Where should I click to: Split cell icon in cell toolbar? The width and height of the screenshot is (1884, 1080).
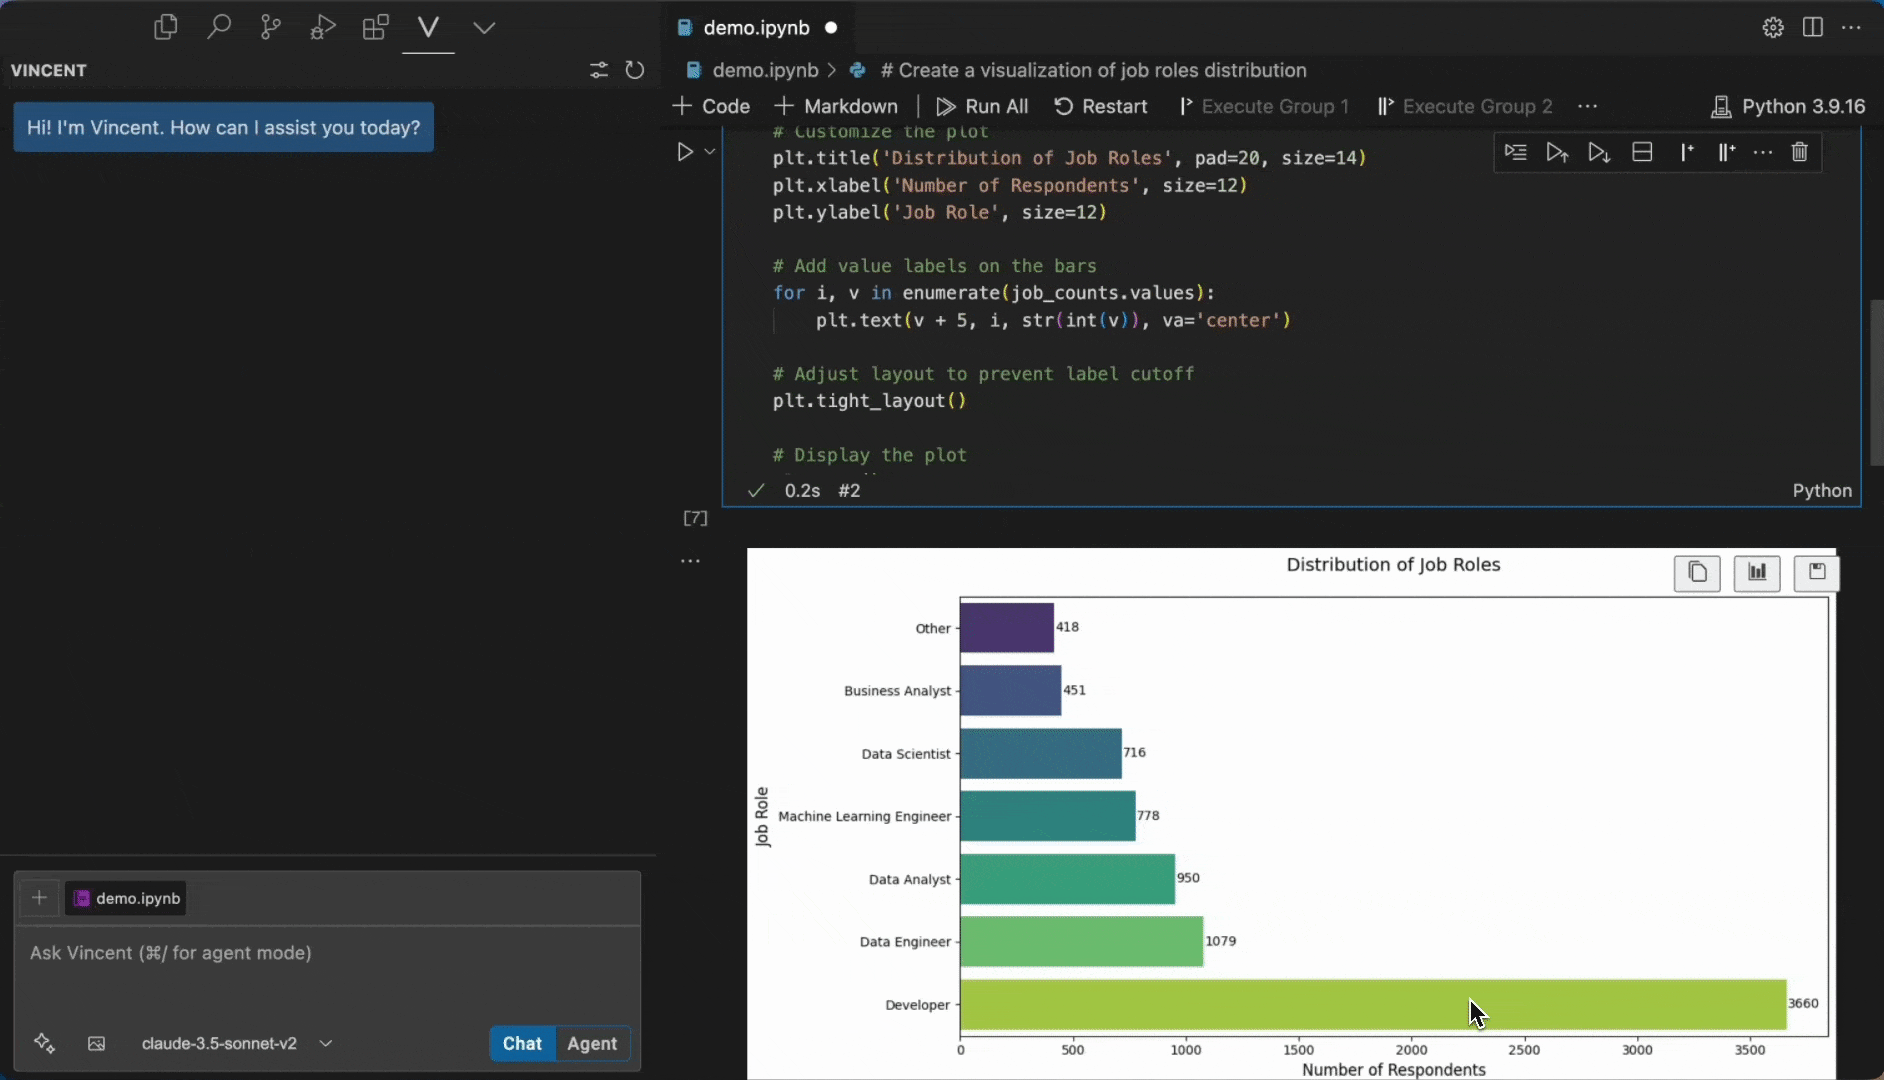[x=1642, y=152]
